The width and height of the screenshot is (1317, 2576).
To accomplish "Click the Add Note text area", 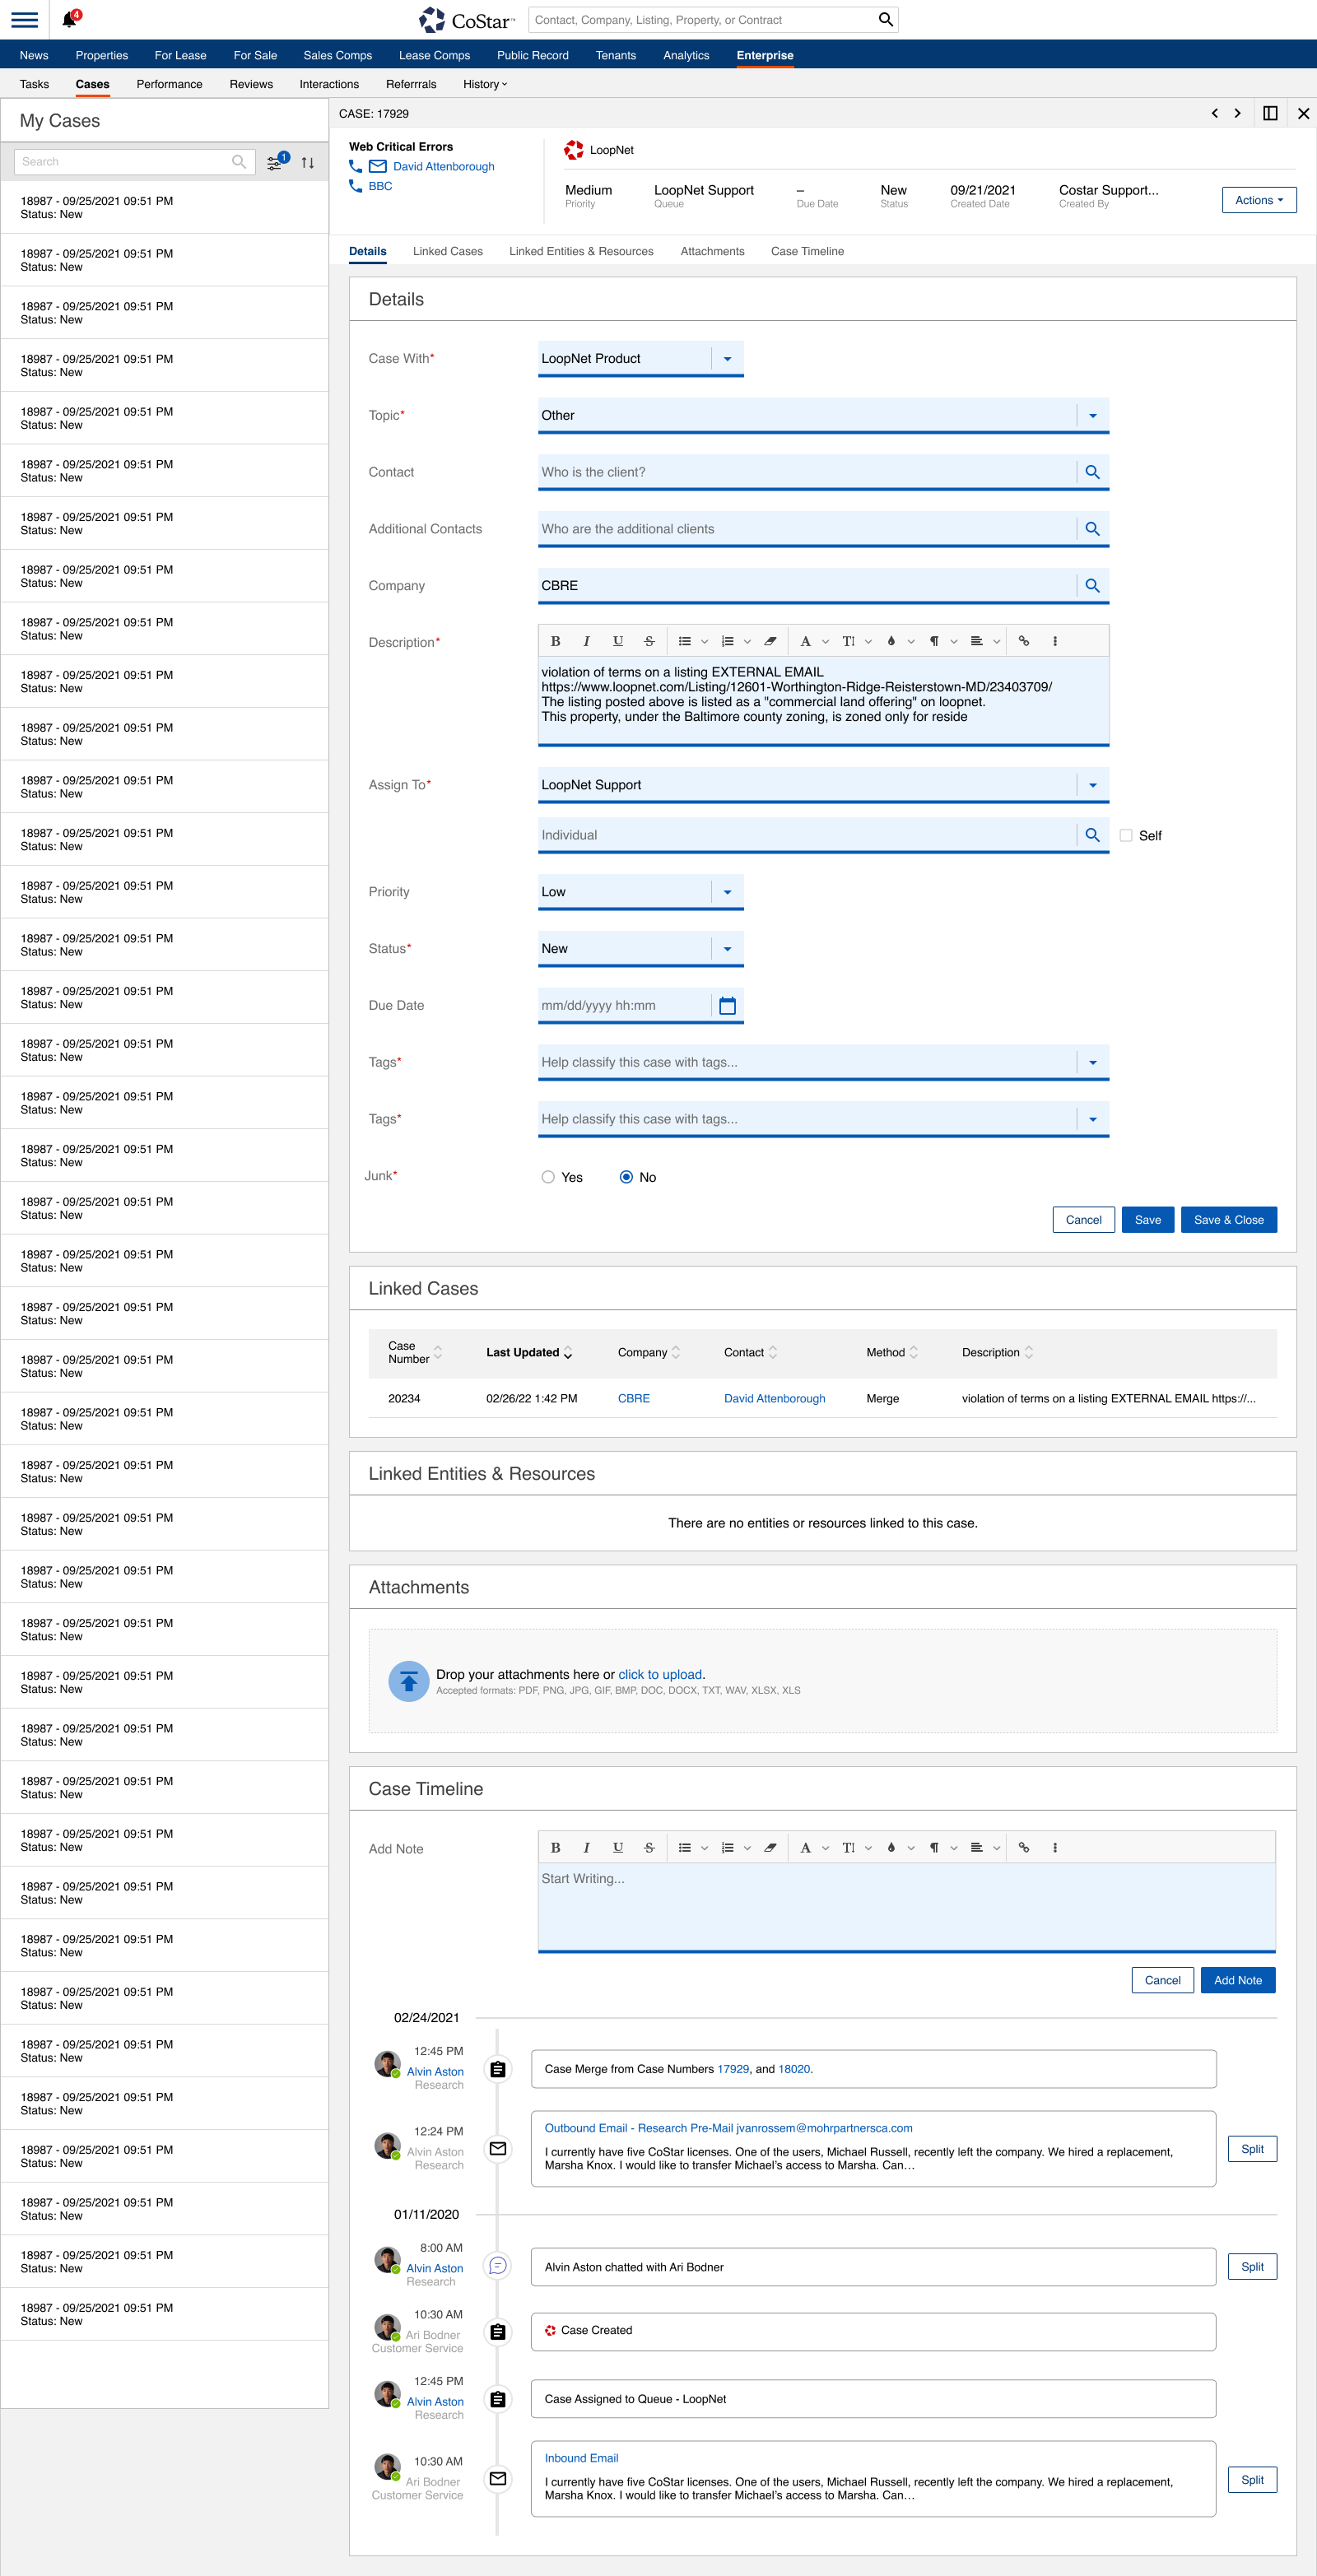I will pos(906,1906).
